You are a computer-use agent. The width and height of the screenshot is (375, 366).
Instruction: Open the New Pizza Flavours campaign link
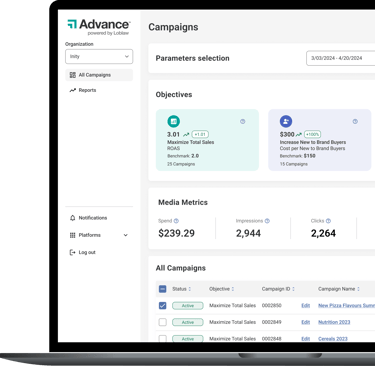coord(346,305)
